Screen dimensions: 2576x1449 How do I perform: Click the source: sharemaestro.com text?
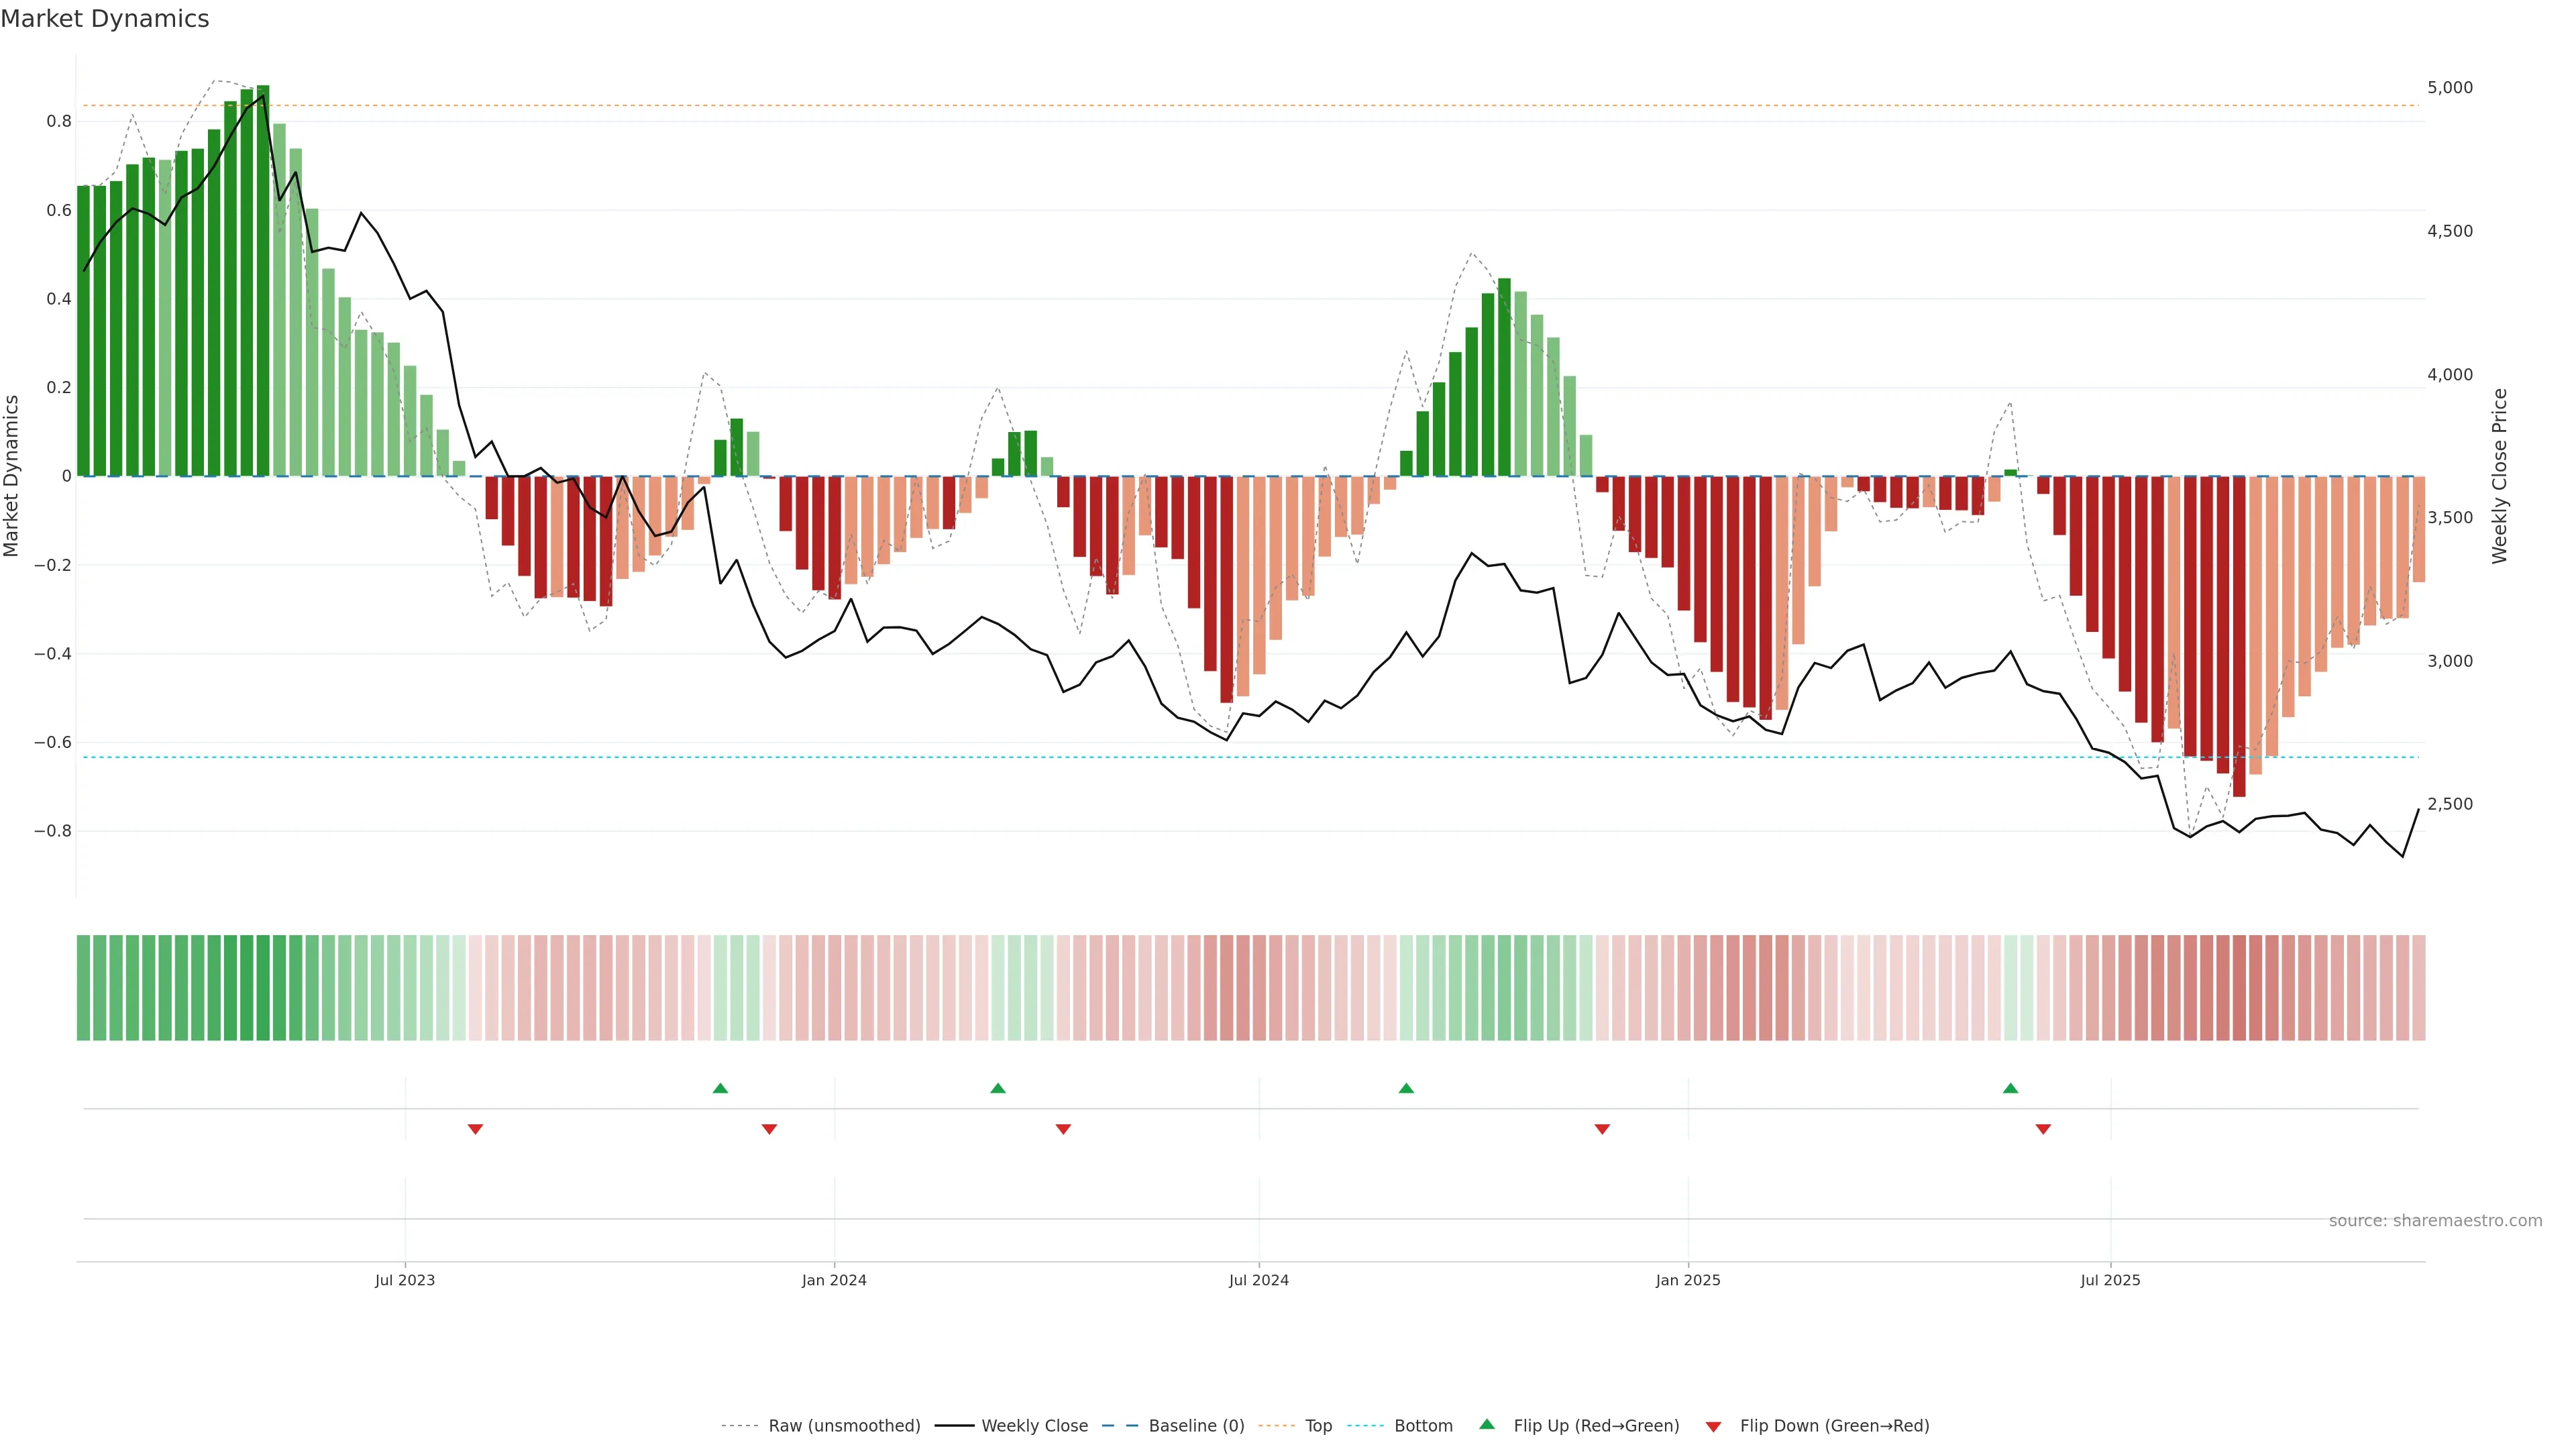(x=2435, y=1221)
